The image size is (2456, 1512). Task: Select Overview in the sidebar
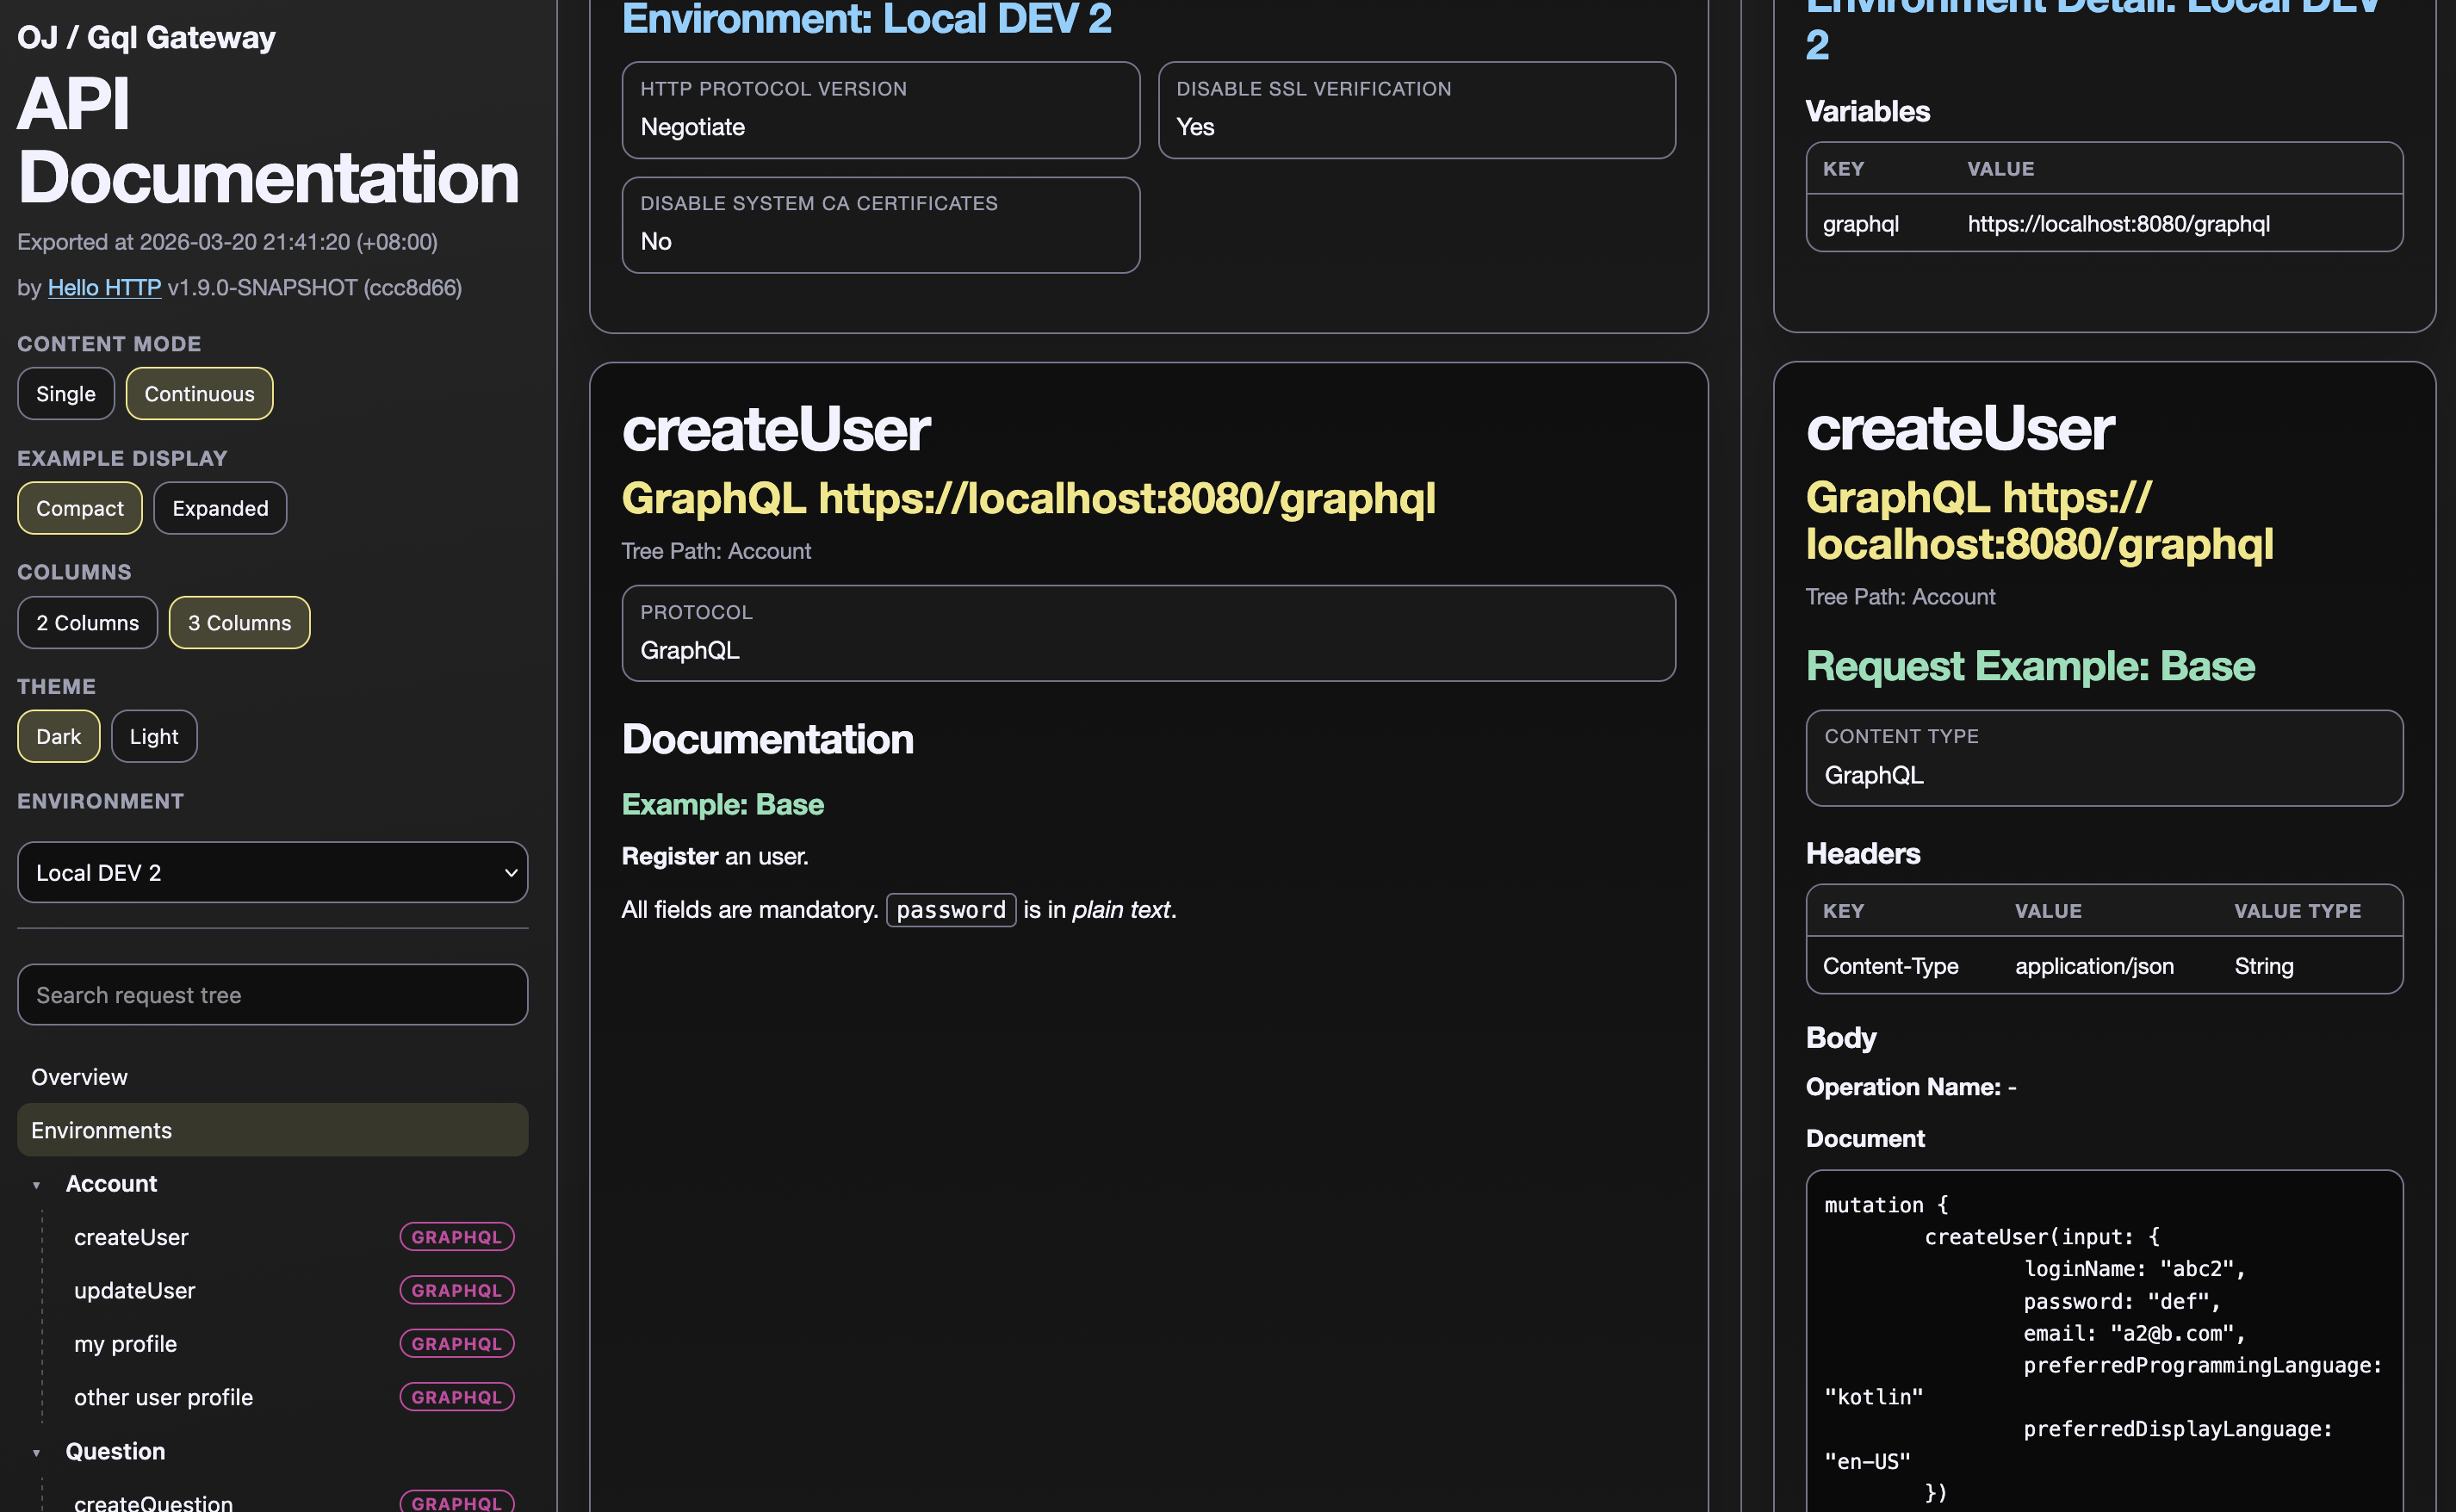pos(79,1076)
